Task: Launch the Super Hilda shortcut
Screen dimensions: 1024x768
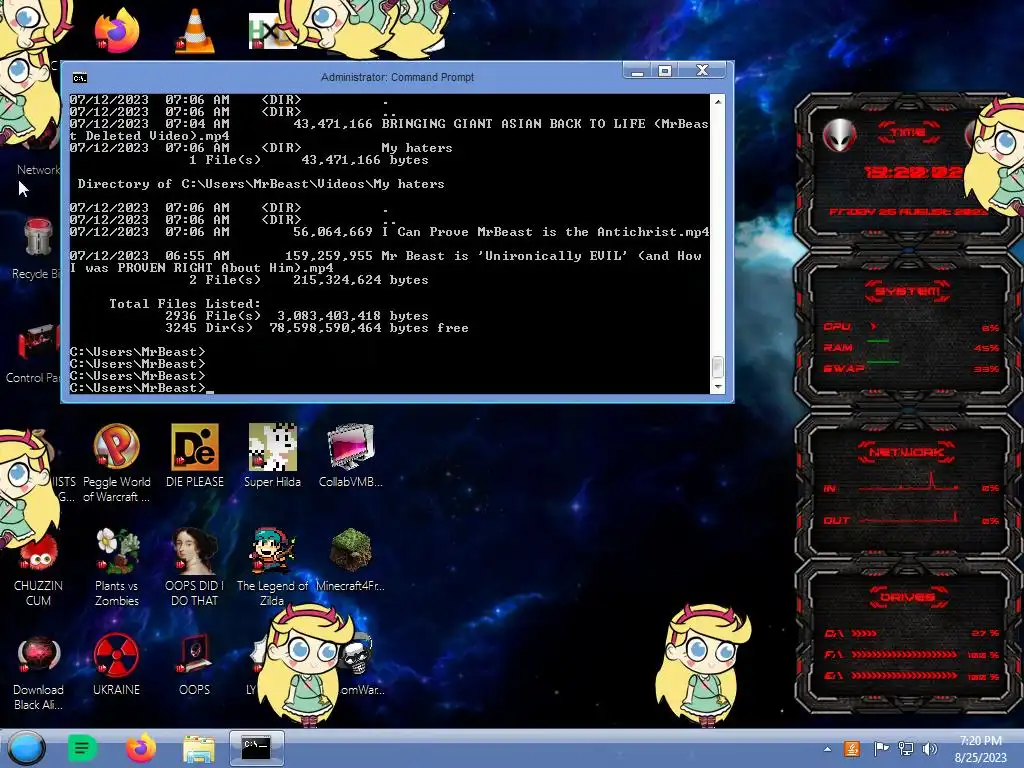Action: coord(272,456)
